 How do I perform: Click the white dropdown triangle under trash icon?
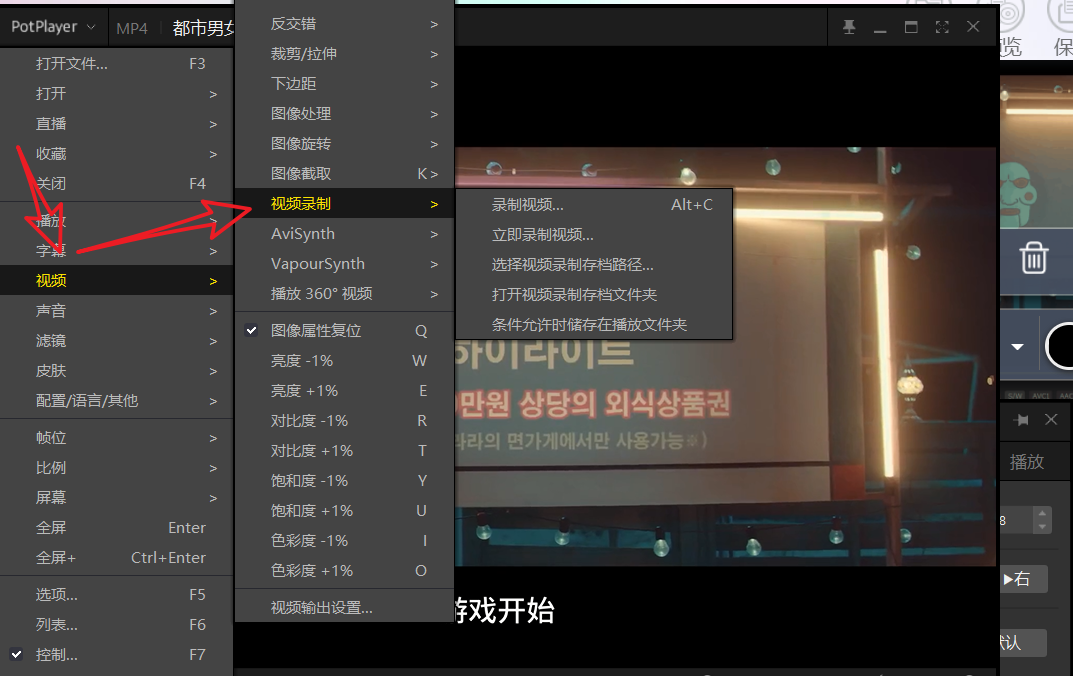click(x=1018, y=347)
